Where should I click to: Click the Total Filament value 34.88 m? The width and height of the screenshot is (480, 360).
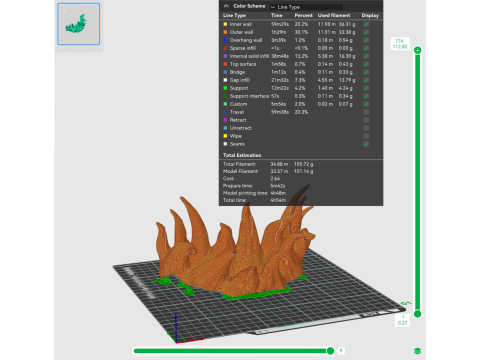(x=279, y=164)
